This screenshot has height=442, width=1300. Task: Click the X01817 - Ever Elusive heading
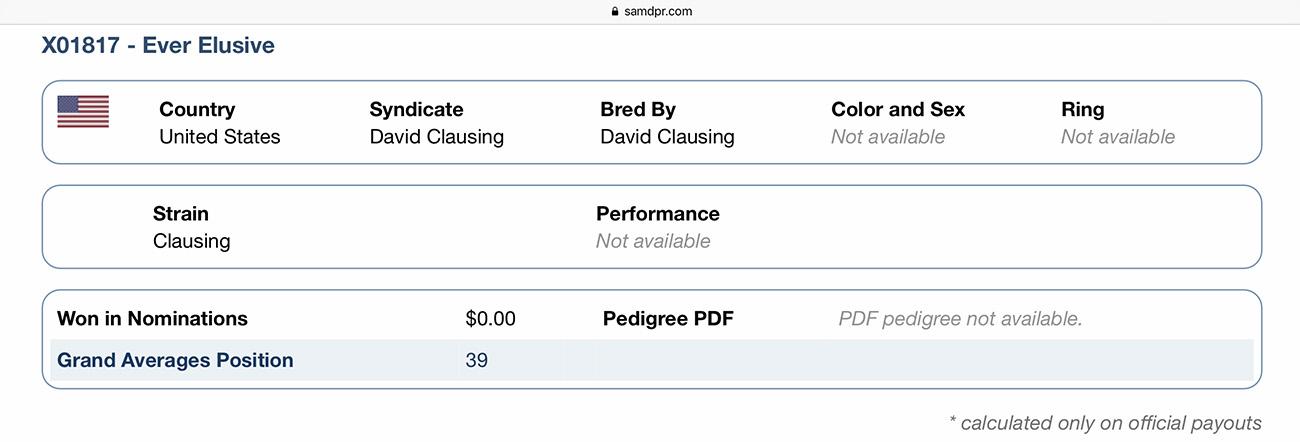coord(158,45)
